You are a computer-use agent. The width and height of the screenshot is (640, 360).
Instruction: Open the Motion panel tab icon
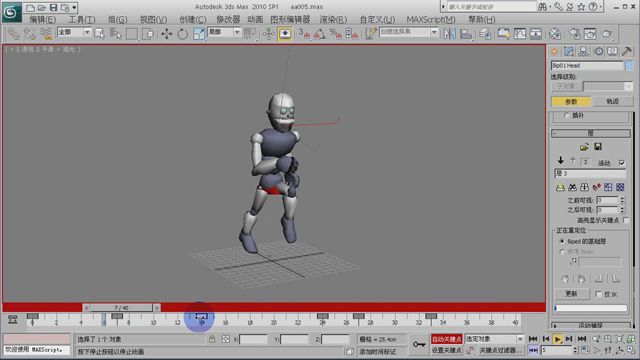coord(598,51)
